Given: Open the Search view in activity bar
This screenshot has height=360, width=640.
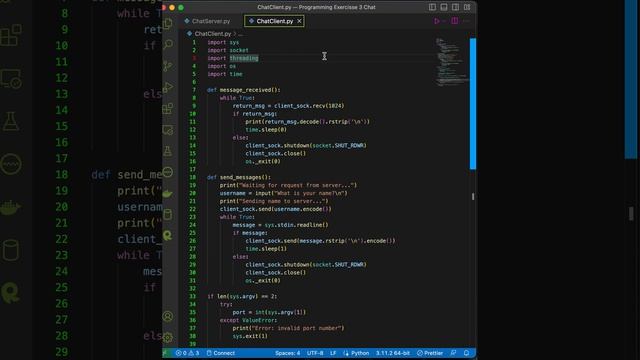Looking at the screenshot, I should (168, 44).
